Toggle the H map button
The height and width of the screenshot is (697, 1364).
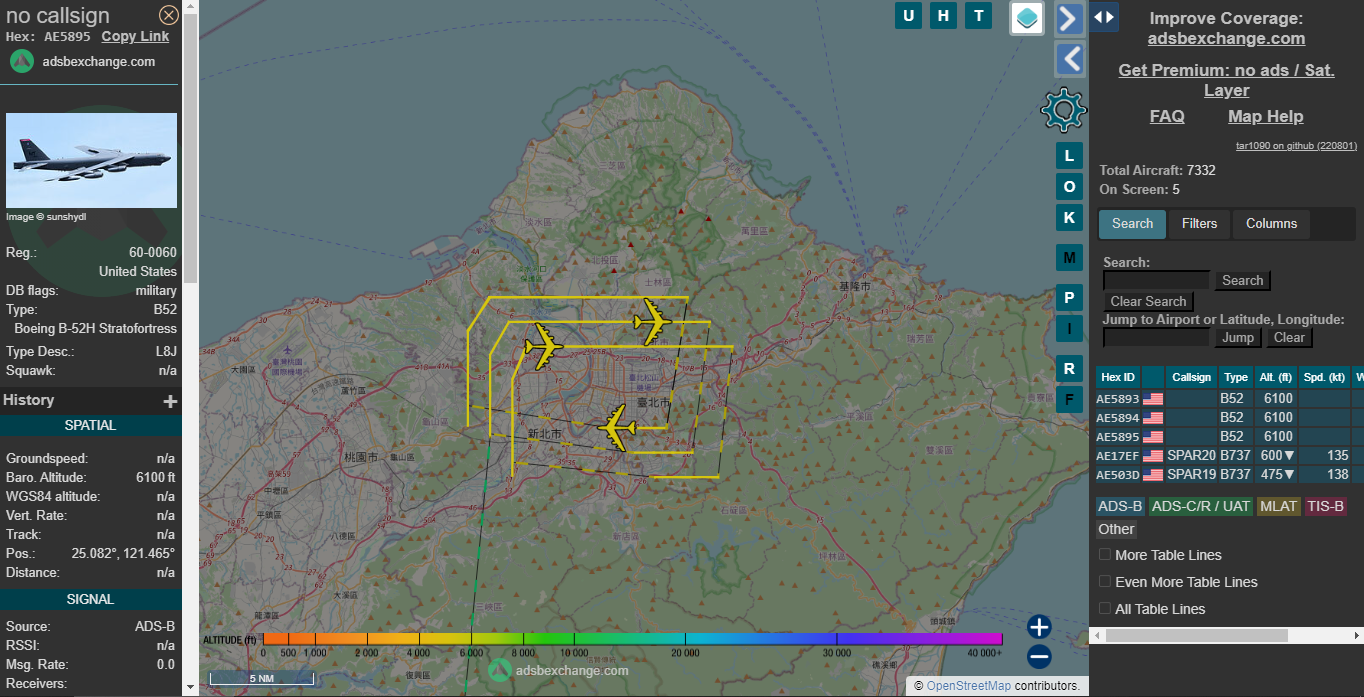click(x=943, y=15)
